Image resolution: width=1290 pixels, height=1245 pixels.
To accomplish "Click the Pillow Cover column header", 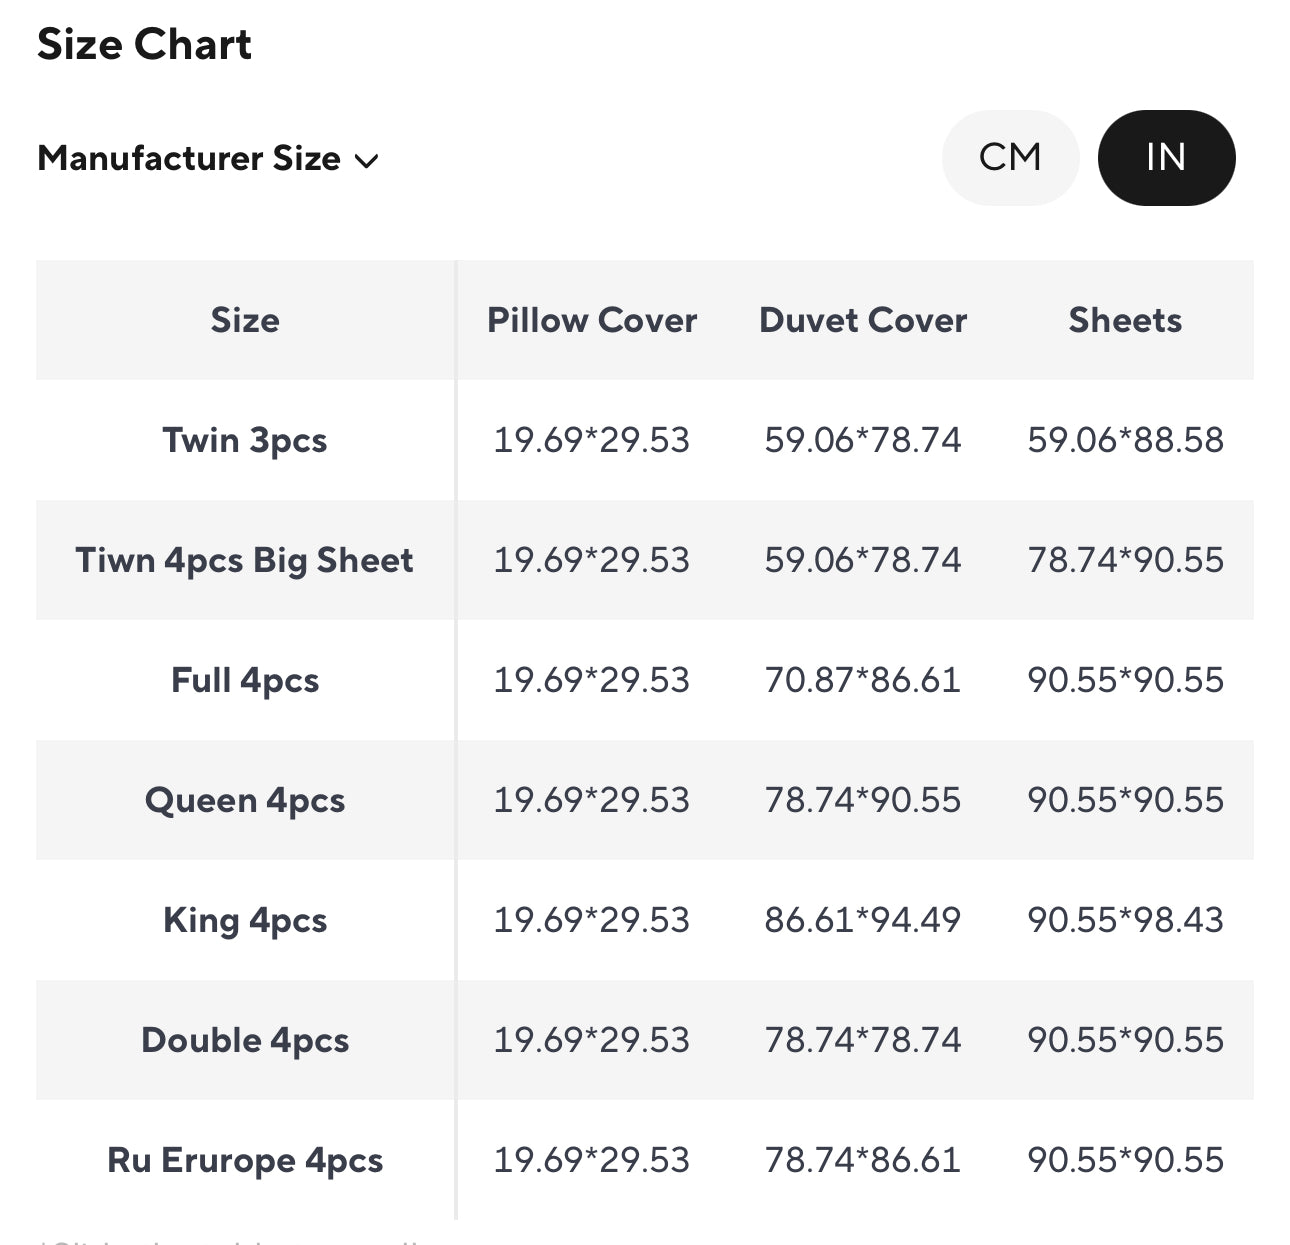I will pyautogui.click(x=592, y=320).
